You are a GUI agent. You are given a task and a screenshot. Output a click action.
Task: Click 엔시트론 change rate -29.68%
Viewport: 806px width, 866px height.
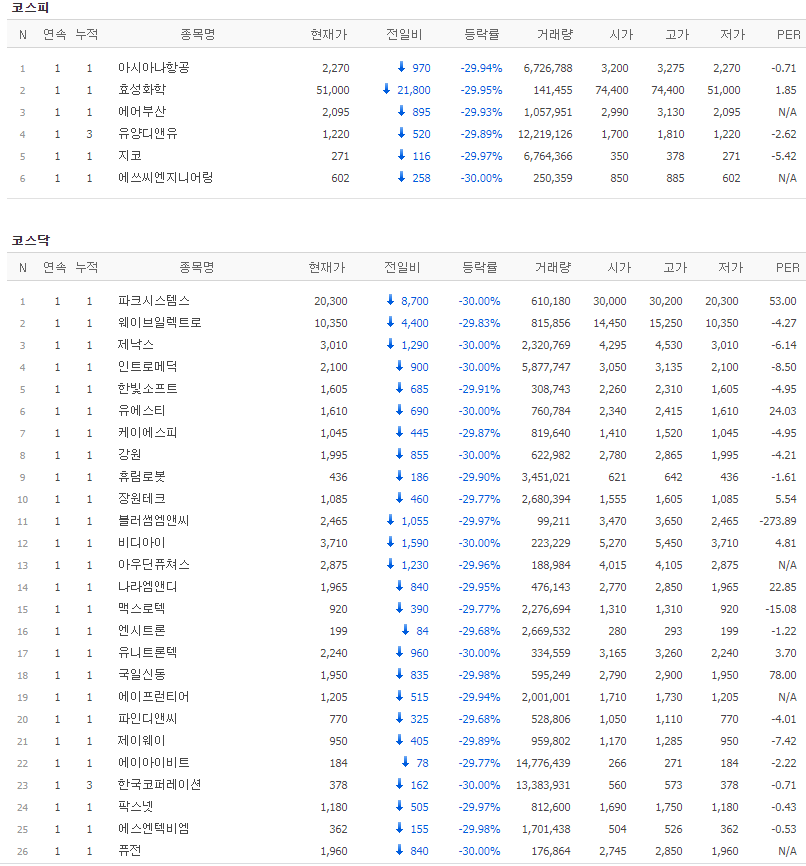479,631
